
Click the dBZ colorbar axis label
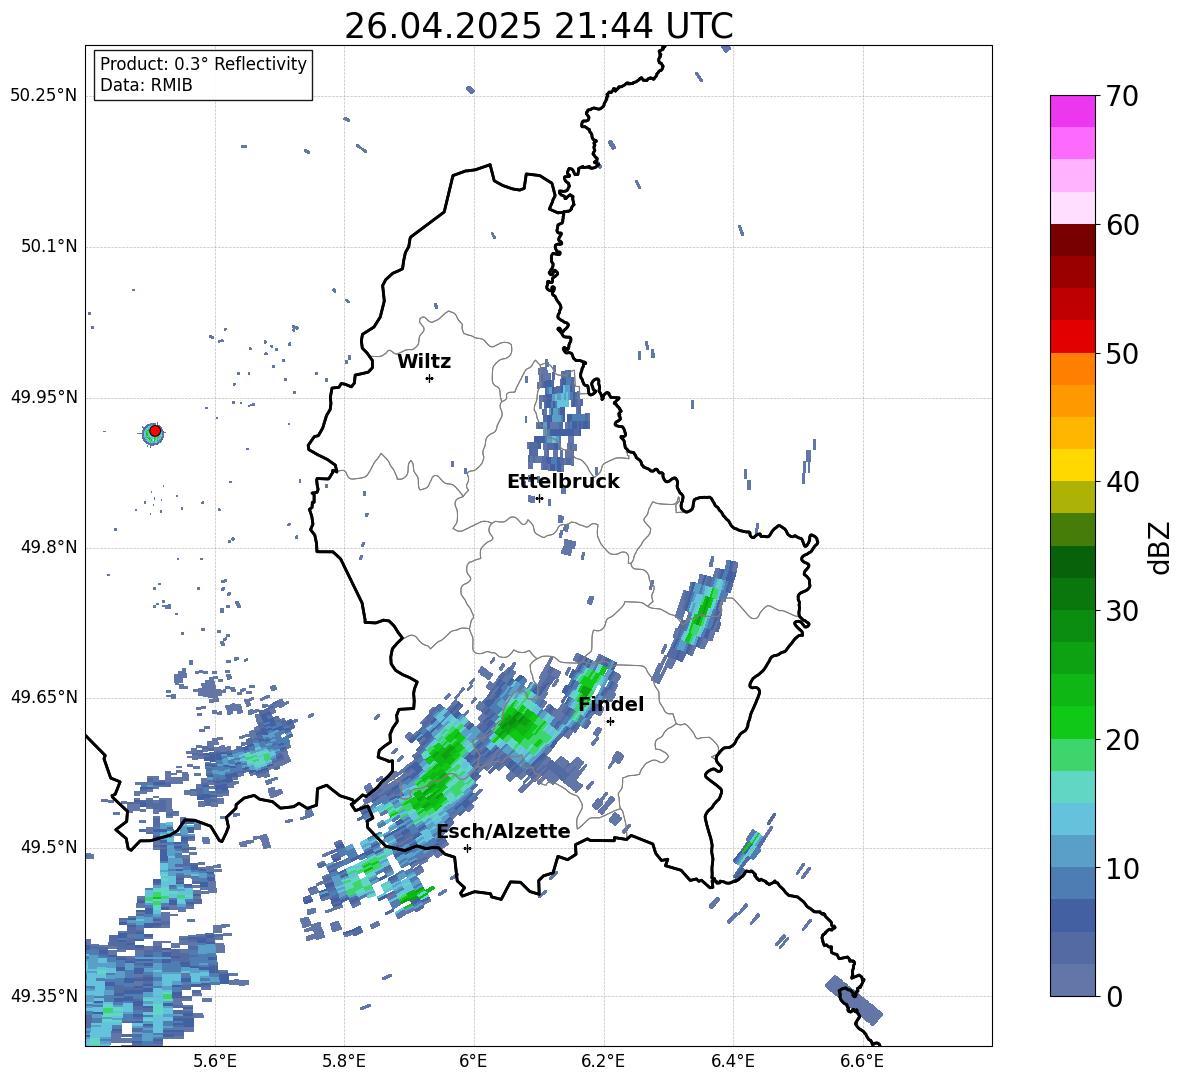coord(1159,547)
